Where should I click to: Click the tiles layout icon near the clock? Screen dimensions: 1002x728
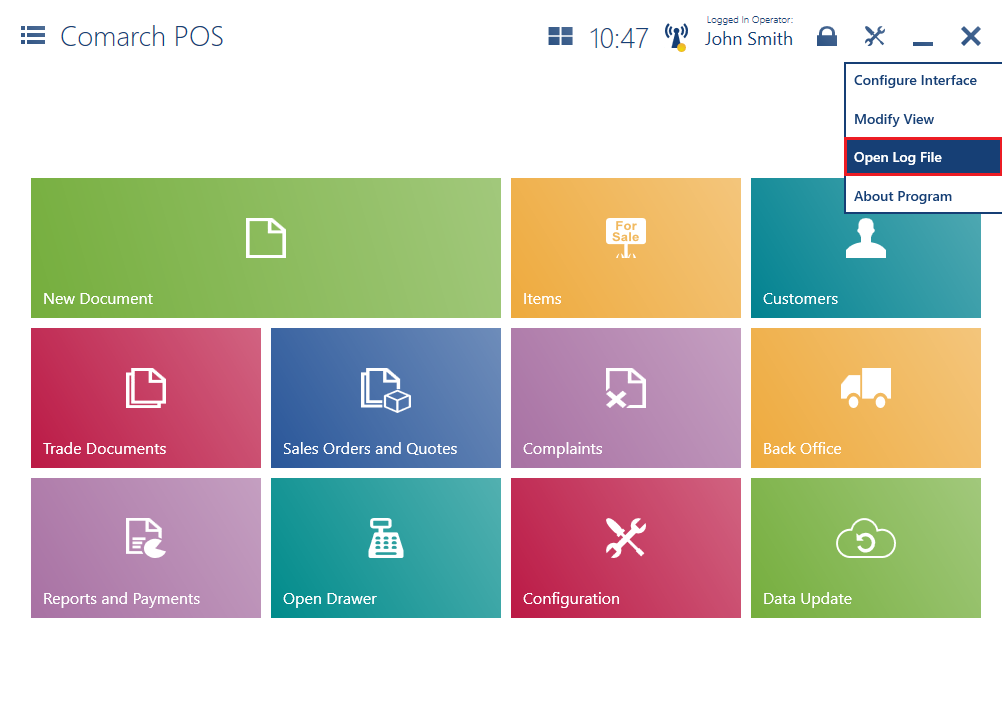[x=560, y=36]
